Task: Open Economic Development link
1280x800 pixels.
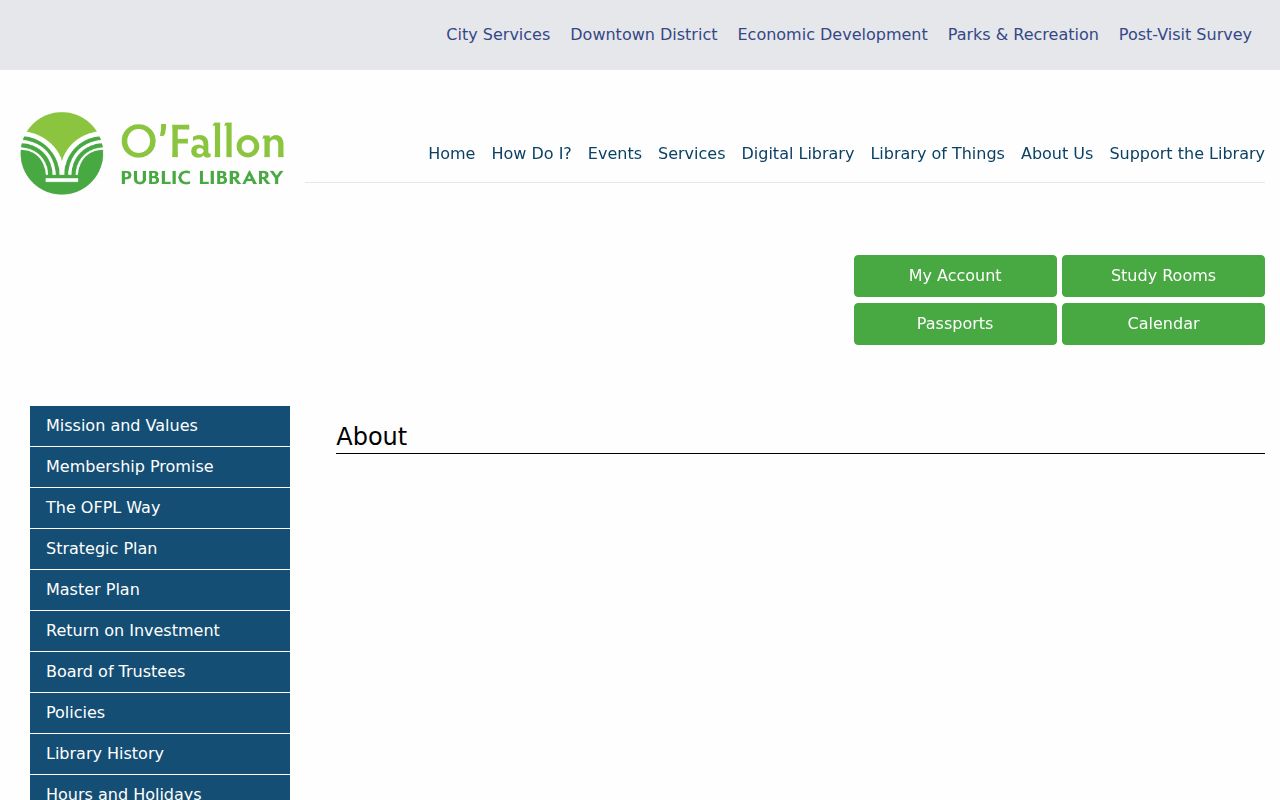Action: 833,35
